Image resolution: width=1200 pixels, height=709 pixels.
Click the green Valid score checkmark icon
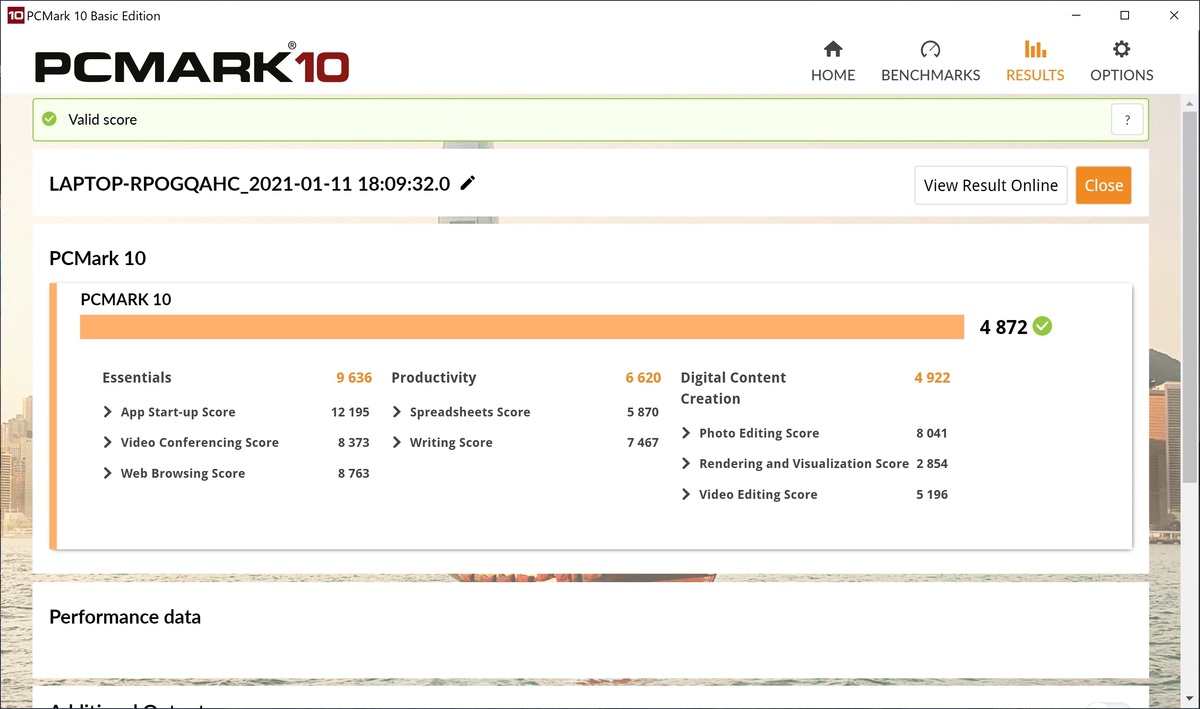49,119
